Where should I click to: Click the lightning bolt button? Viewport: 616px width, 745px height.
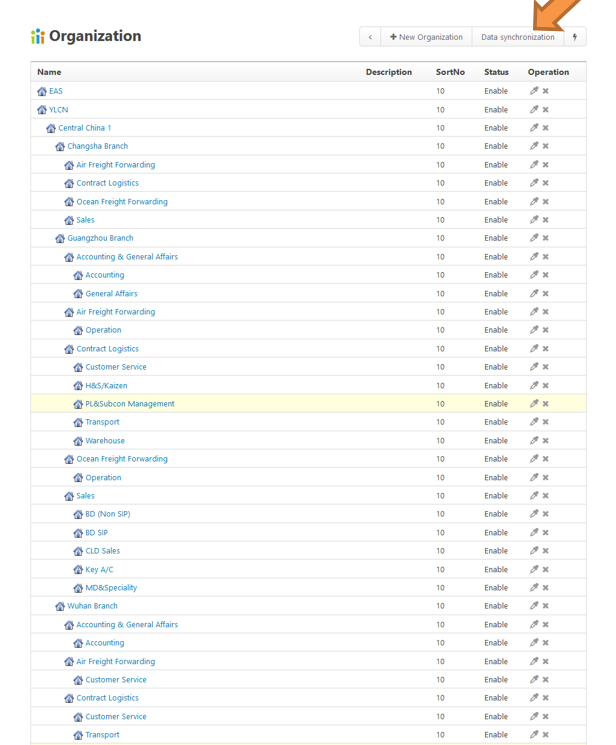[575, 37]
